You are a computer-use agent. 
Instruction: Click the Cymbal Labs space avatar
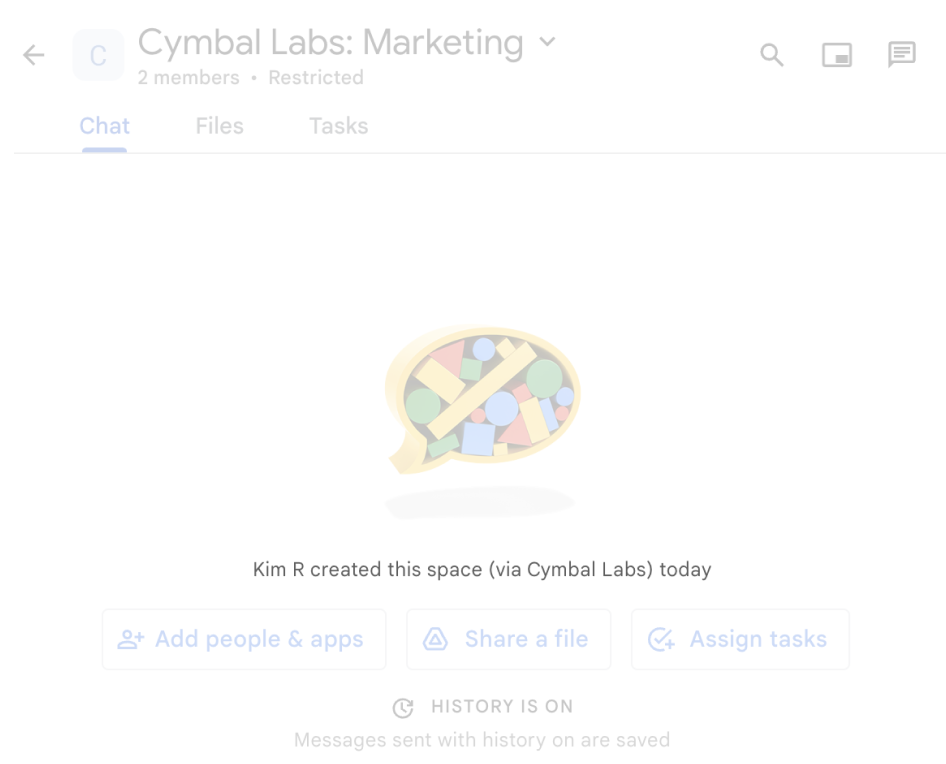pos(98,55)
